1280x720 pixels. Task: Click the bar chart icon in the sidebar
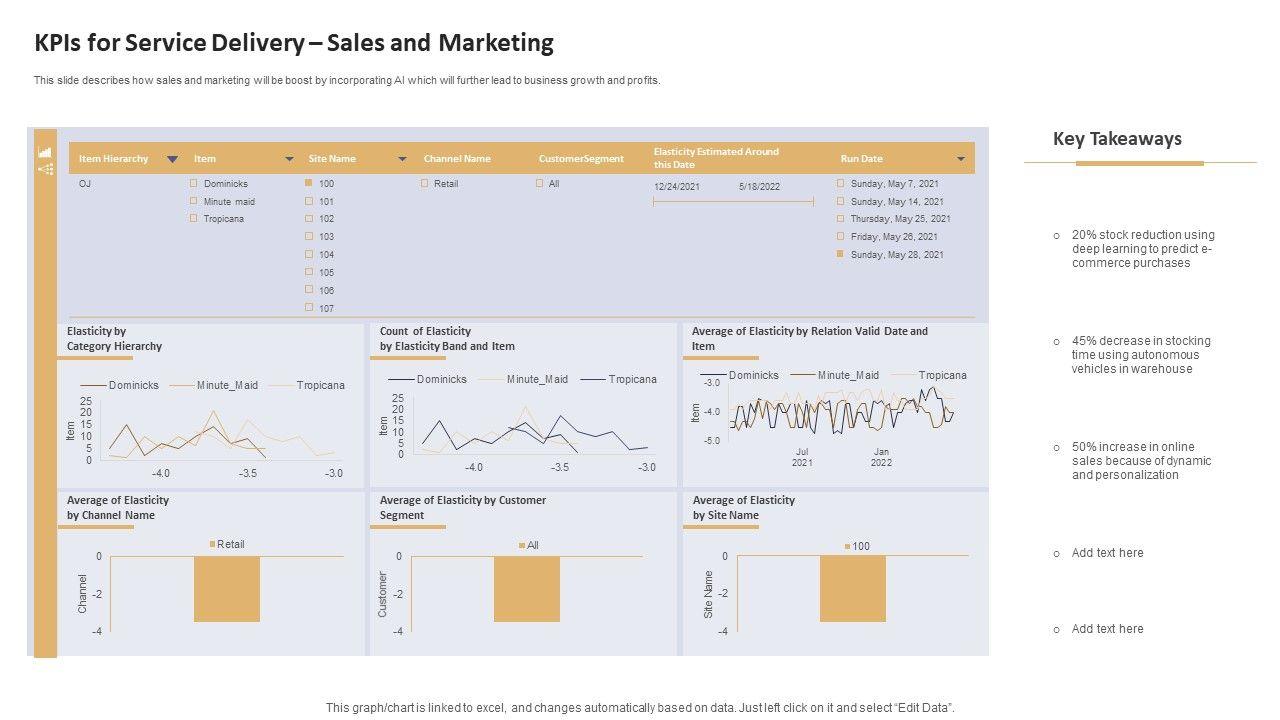click(x=45, y=152)
